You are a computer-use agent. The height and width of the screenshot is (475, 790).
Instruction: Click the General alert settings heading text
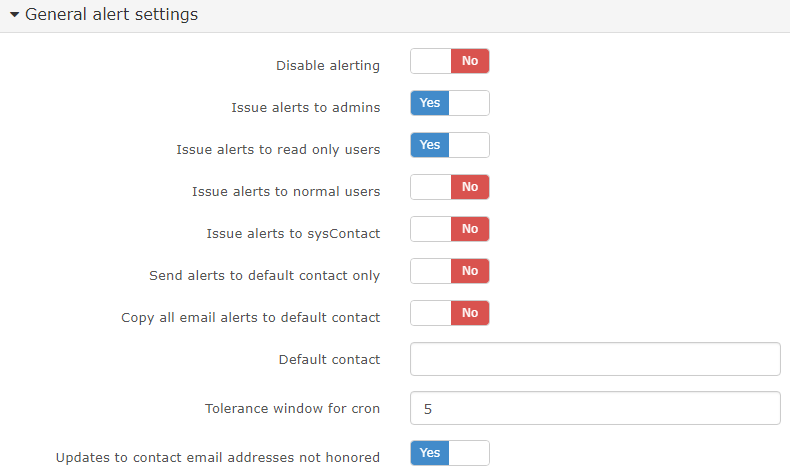pyautogui.click(x=110, y=15)
